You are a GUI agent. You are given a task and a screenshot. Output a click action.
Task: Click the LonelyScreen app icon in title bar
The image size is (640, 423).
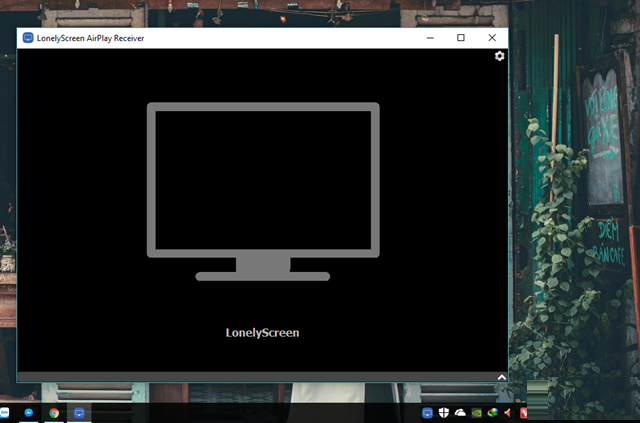[28, 38]
